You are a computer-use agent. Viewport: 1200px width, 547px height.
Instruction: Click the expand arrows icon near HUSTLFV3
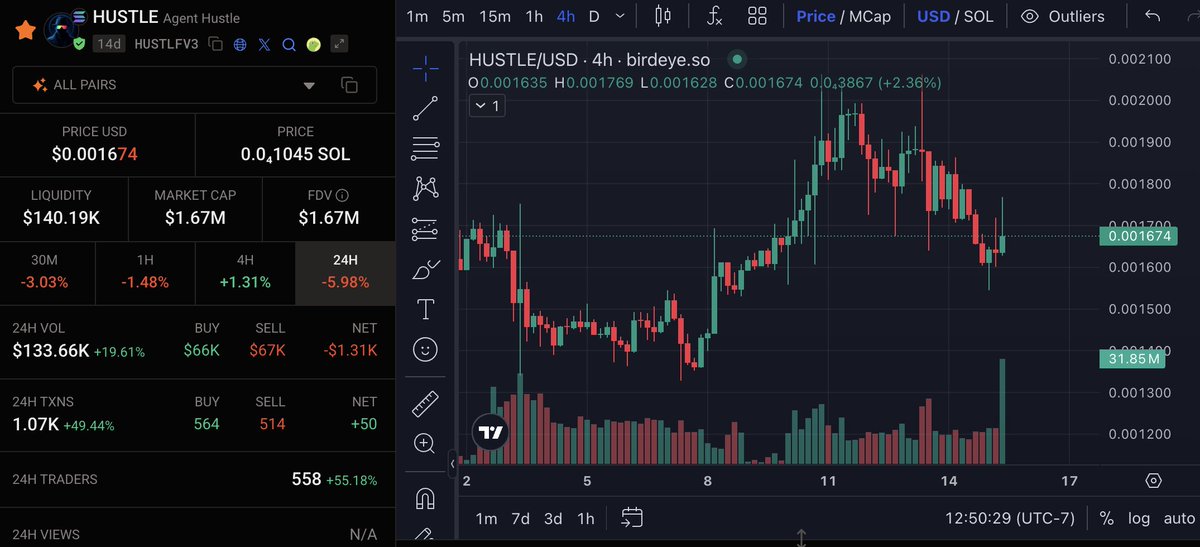tap(340, 44)
